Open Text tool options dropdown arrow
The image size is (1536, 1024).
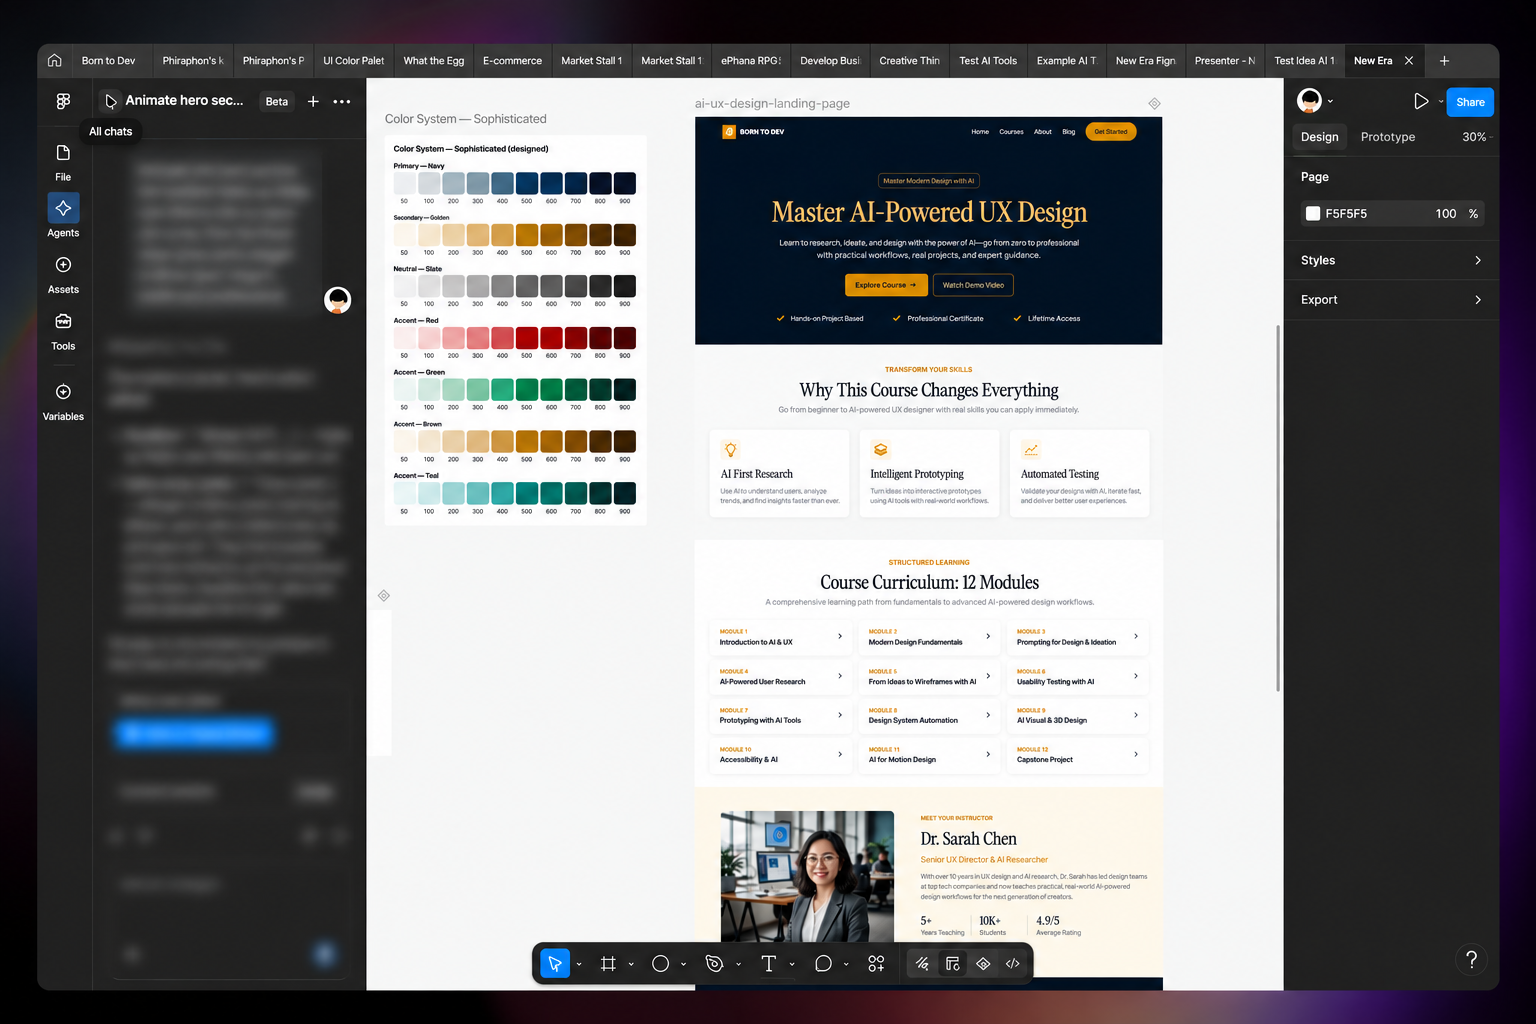tap(792, 964)
